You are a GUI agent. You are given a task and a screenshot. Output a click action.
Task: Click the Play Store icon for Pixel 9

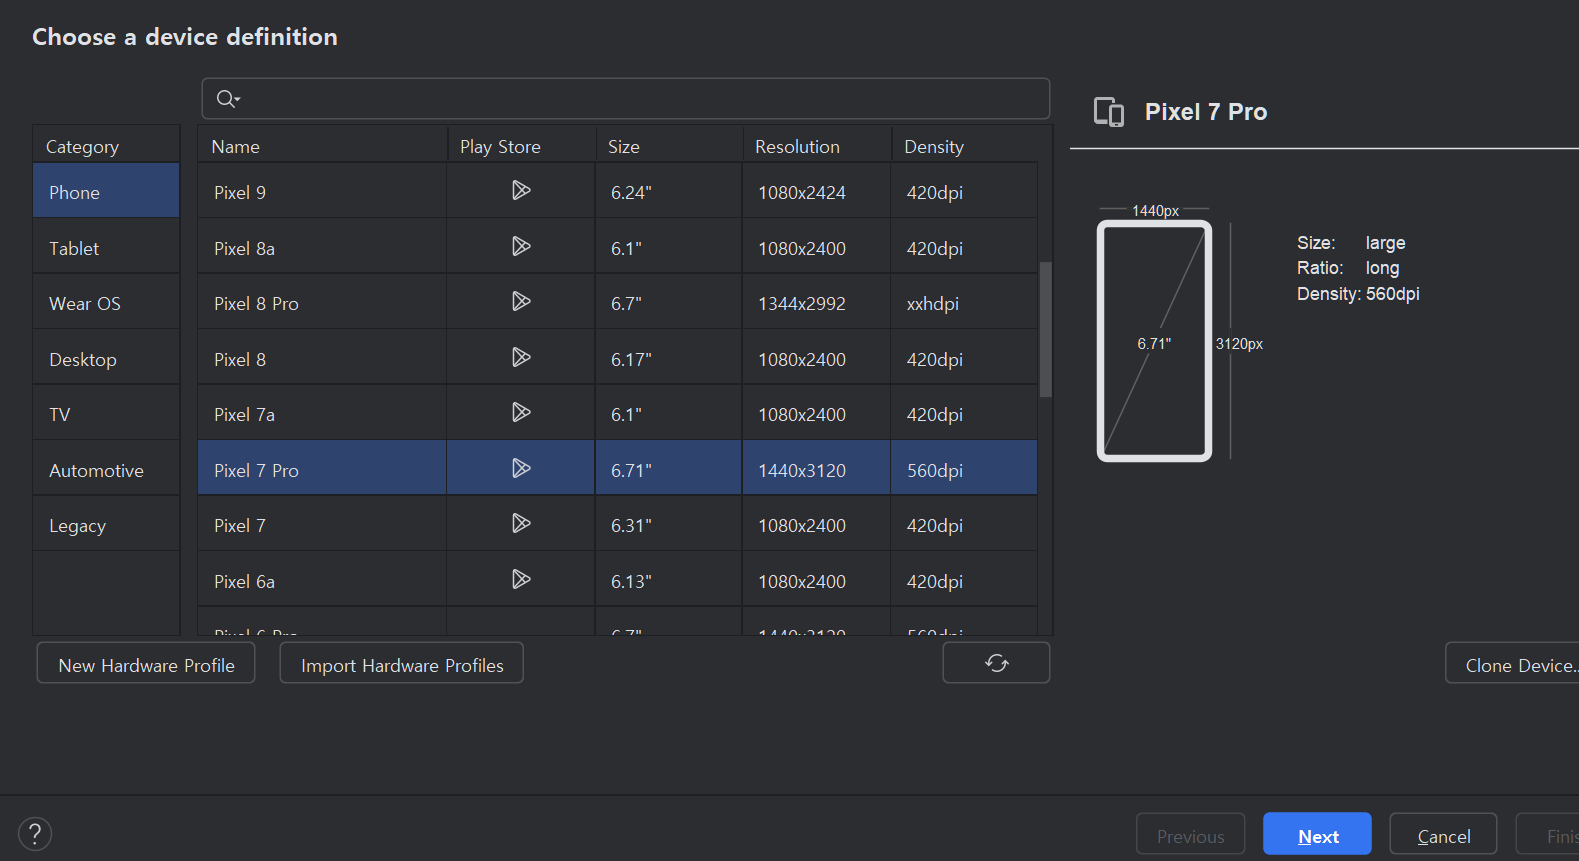[x=521, y=190]
